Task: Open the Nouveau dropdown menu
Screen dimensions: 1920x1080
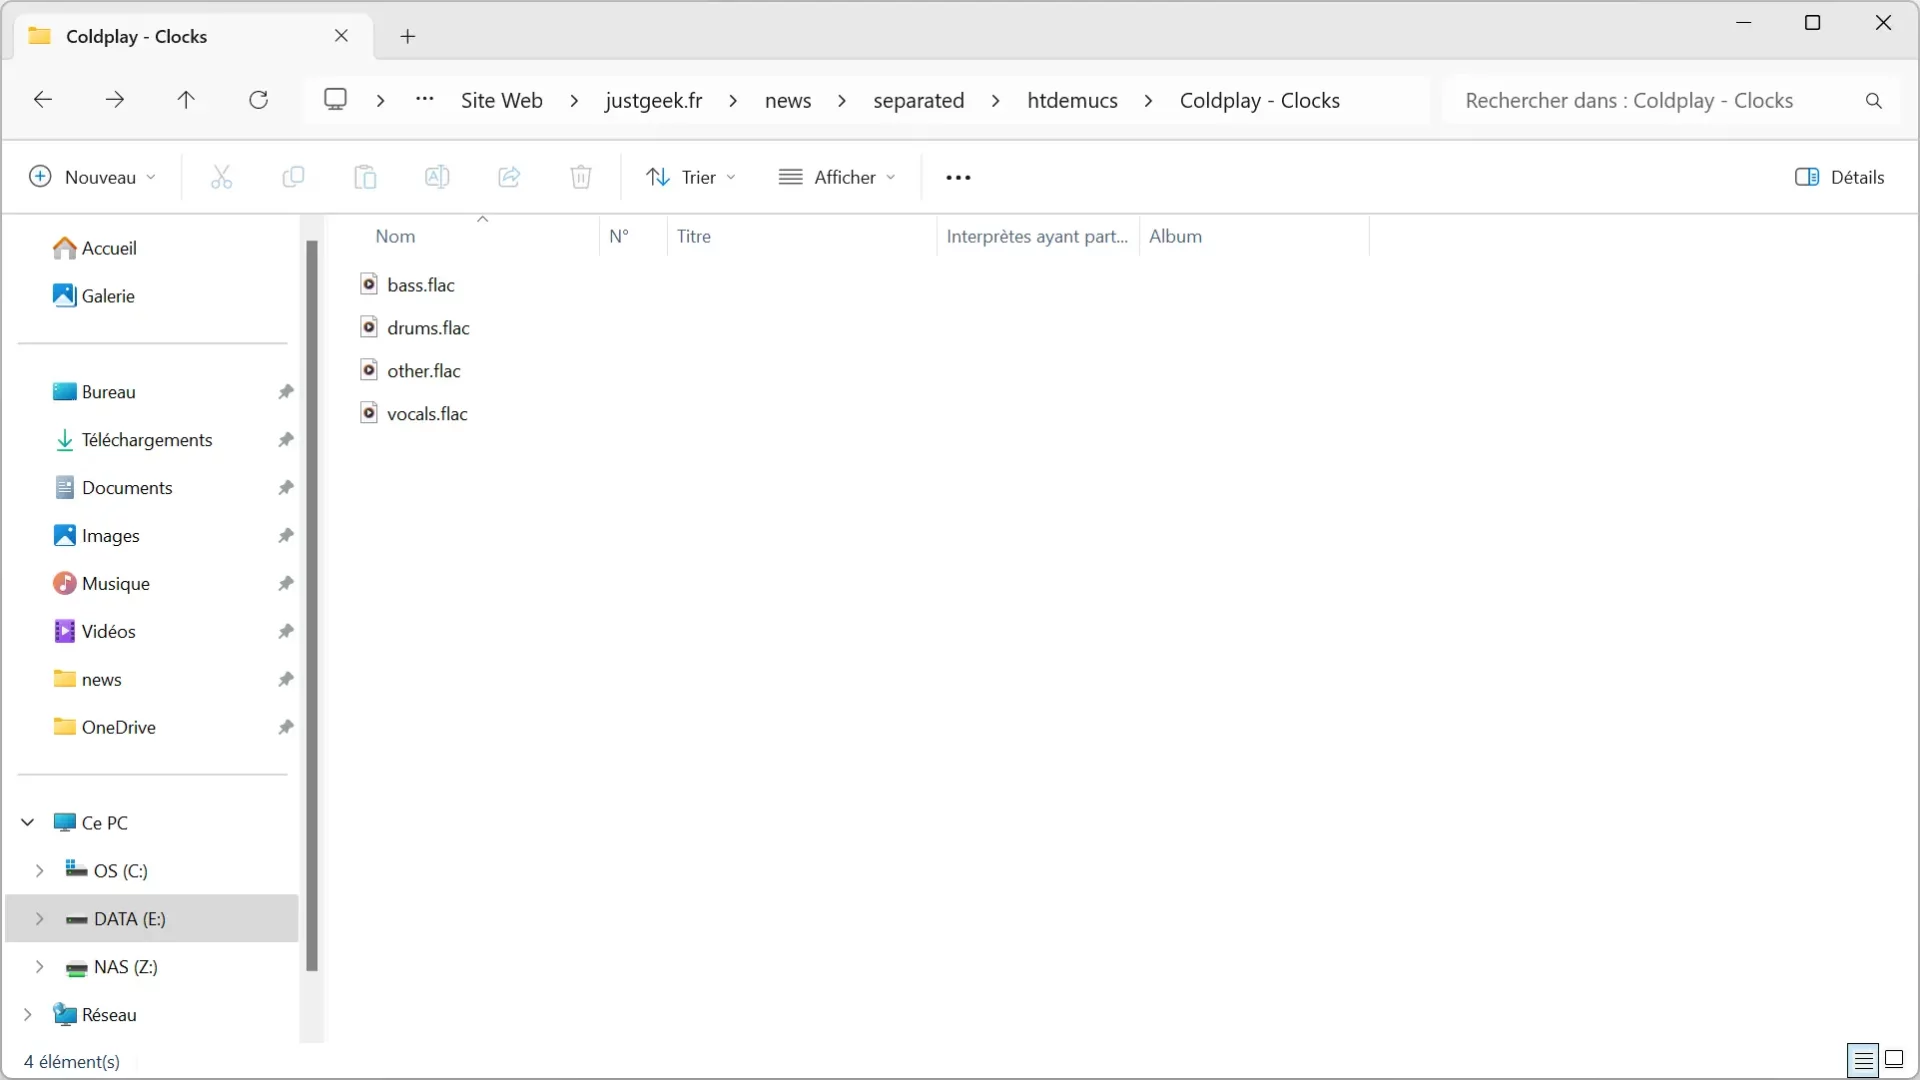Action: [93, 177]
